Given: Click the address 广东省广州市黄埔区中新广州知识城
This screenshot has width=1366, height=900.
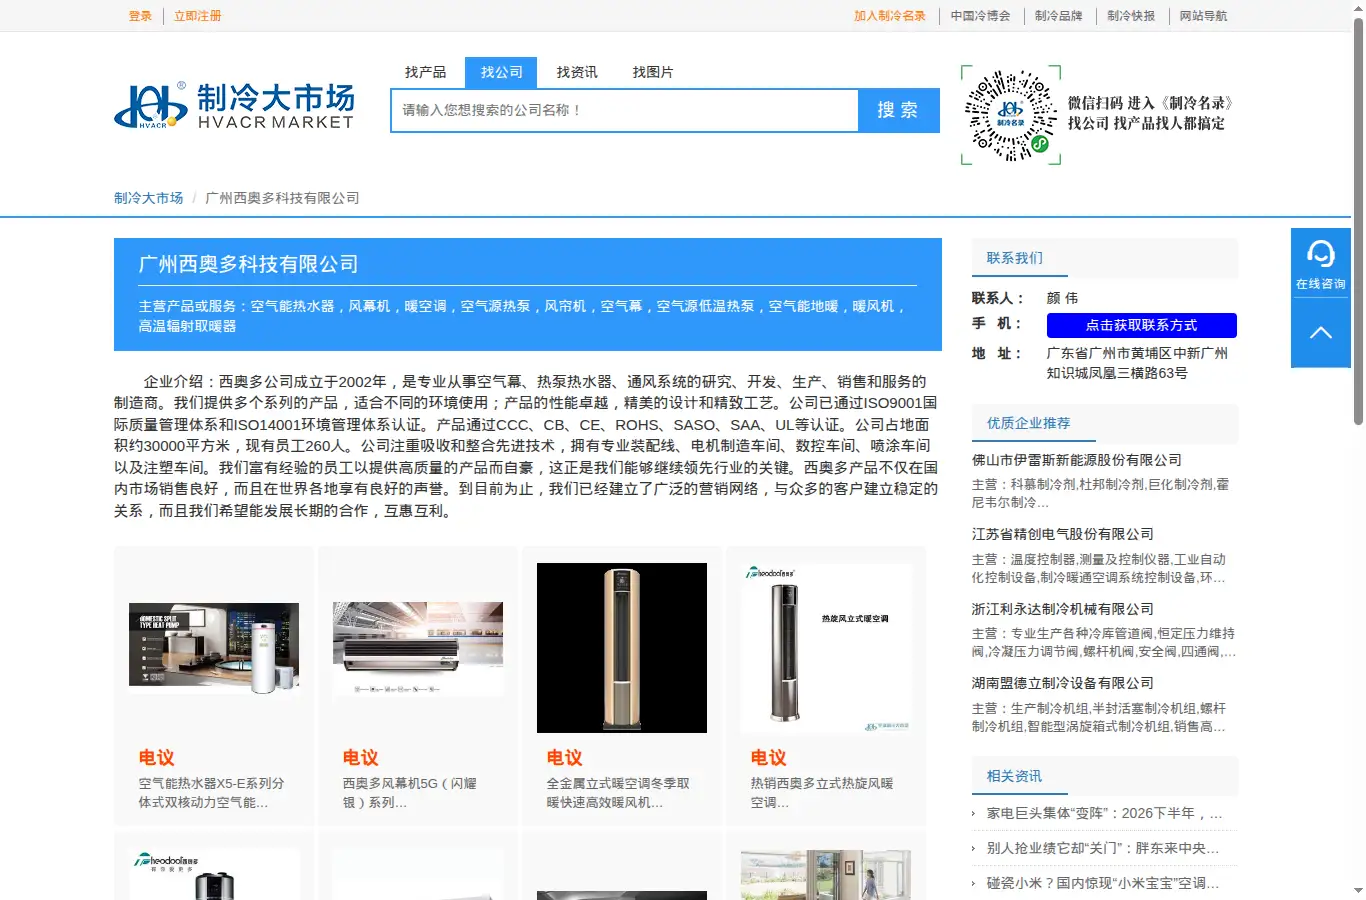Looking at the screenshot, I should click(1138, 363).
